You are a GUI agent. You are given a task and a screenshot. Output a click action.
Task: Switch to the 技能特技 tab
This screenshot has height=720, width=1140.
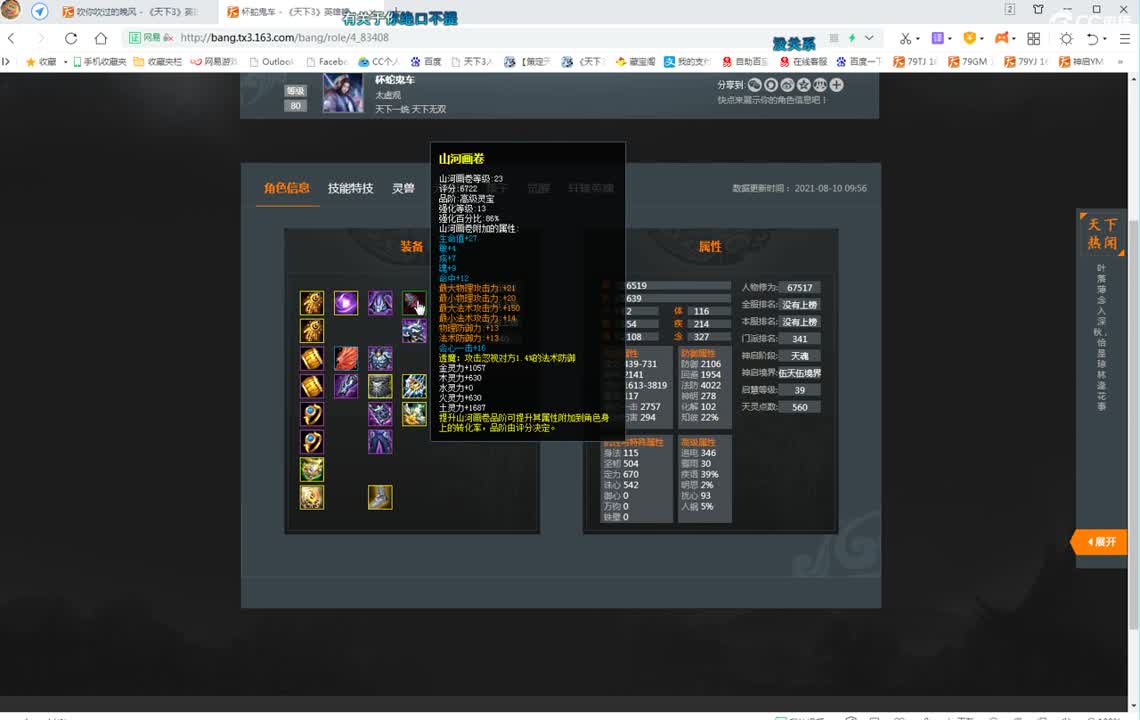350,188
